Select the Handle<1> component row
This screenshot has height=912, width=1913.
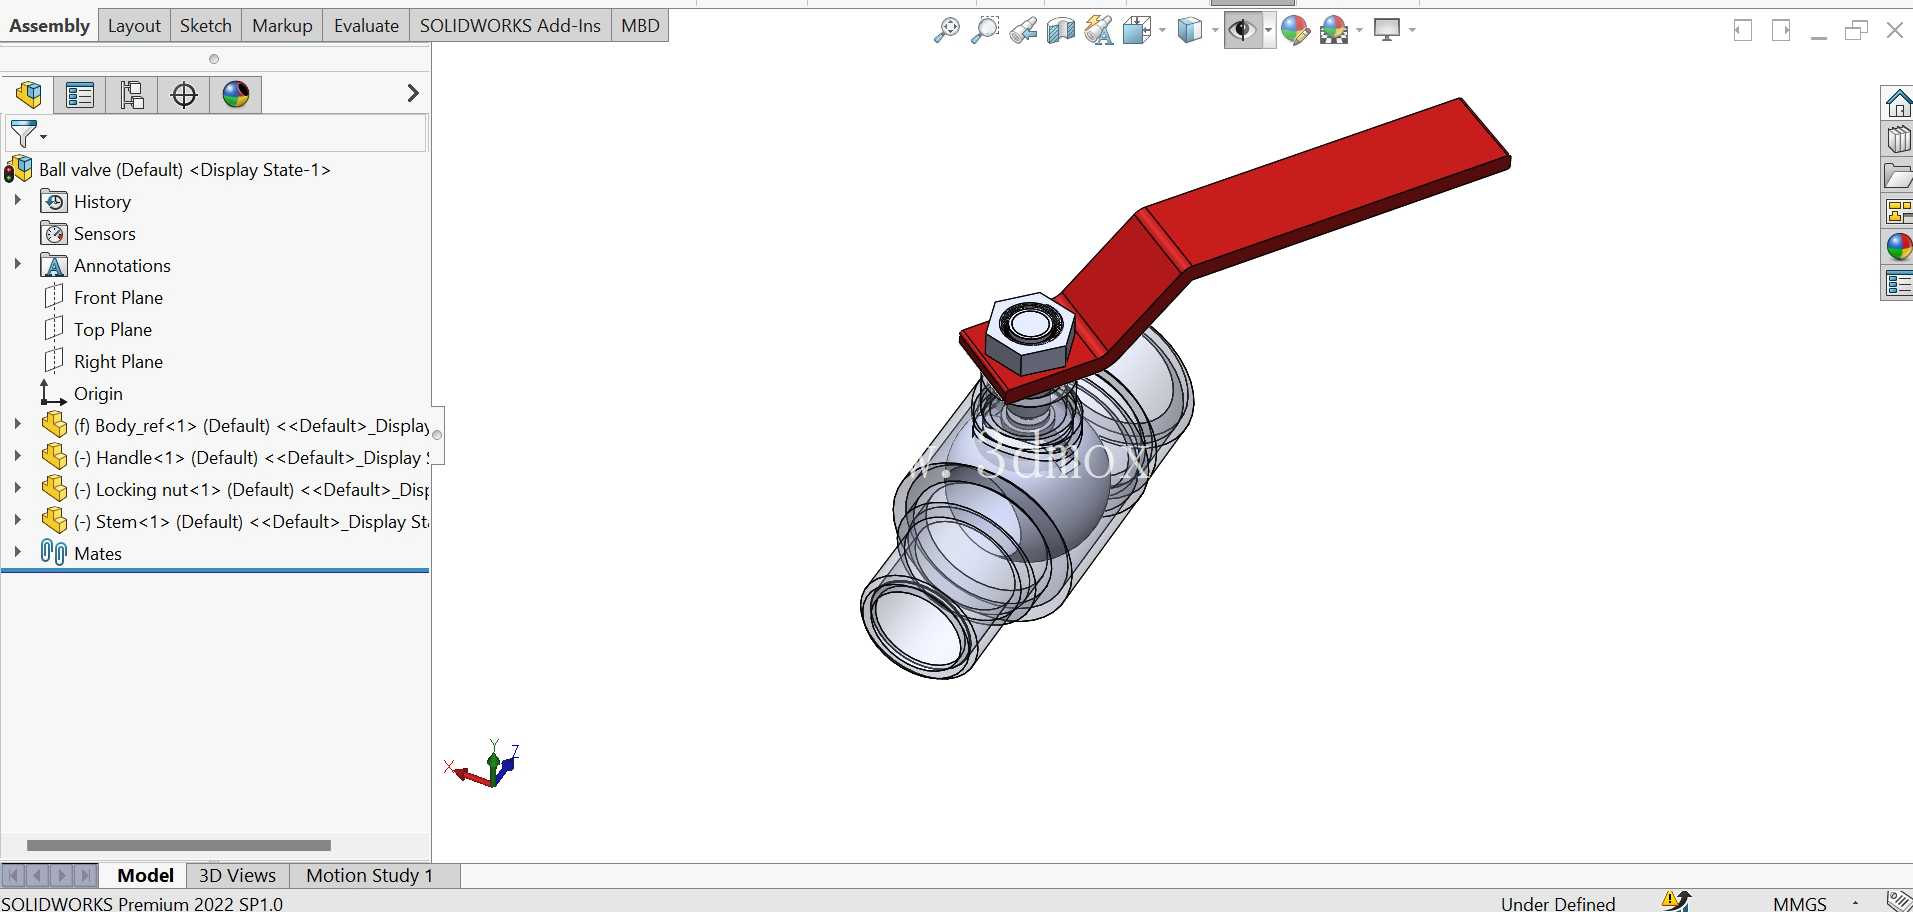(x=235, y=458)
